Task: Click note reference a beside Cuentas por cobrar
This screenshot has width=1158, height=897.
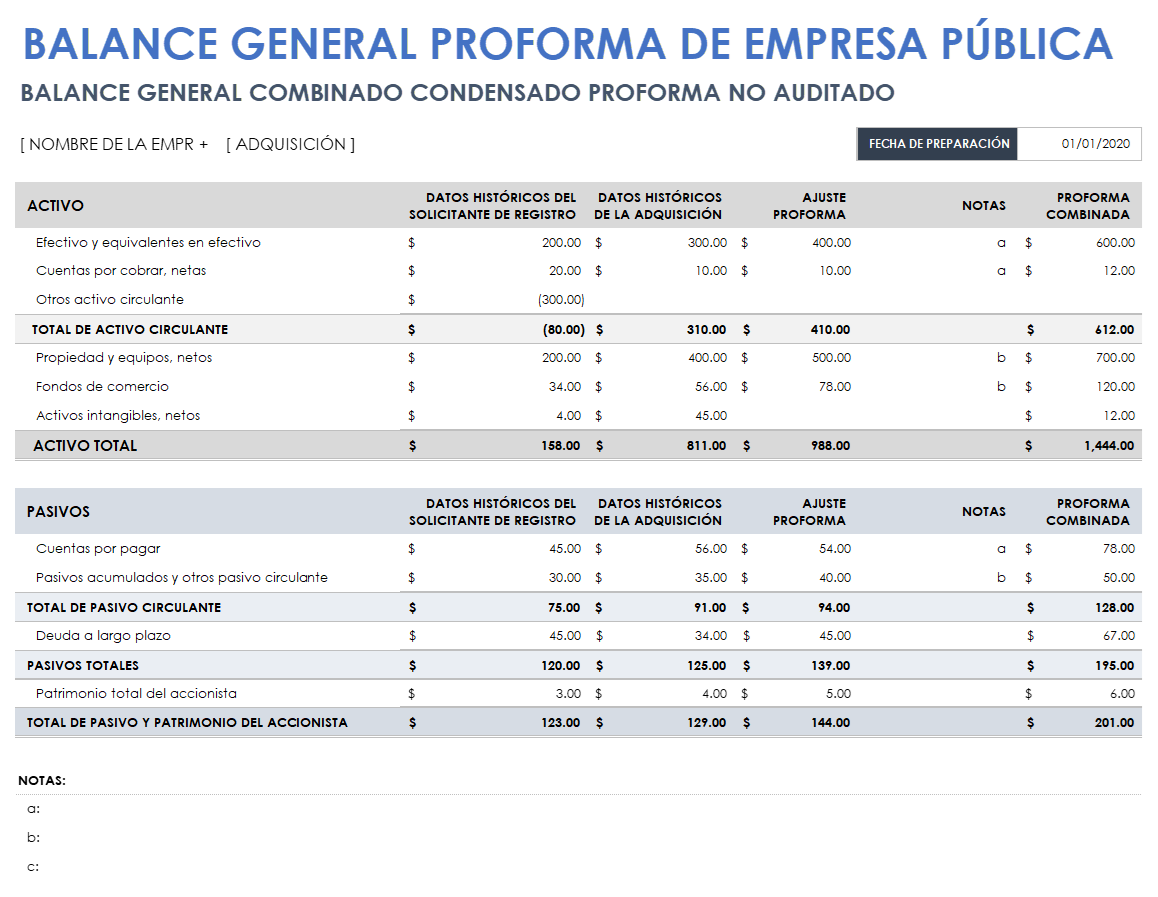Action: [1001, 270]
